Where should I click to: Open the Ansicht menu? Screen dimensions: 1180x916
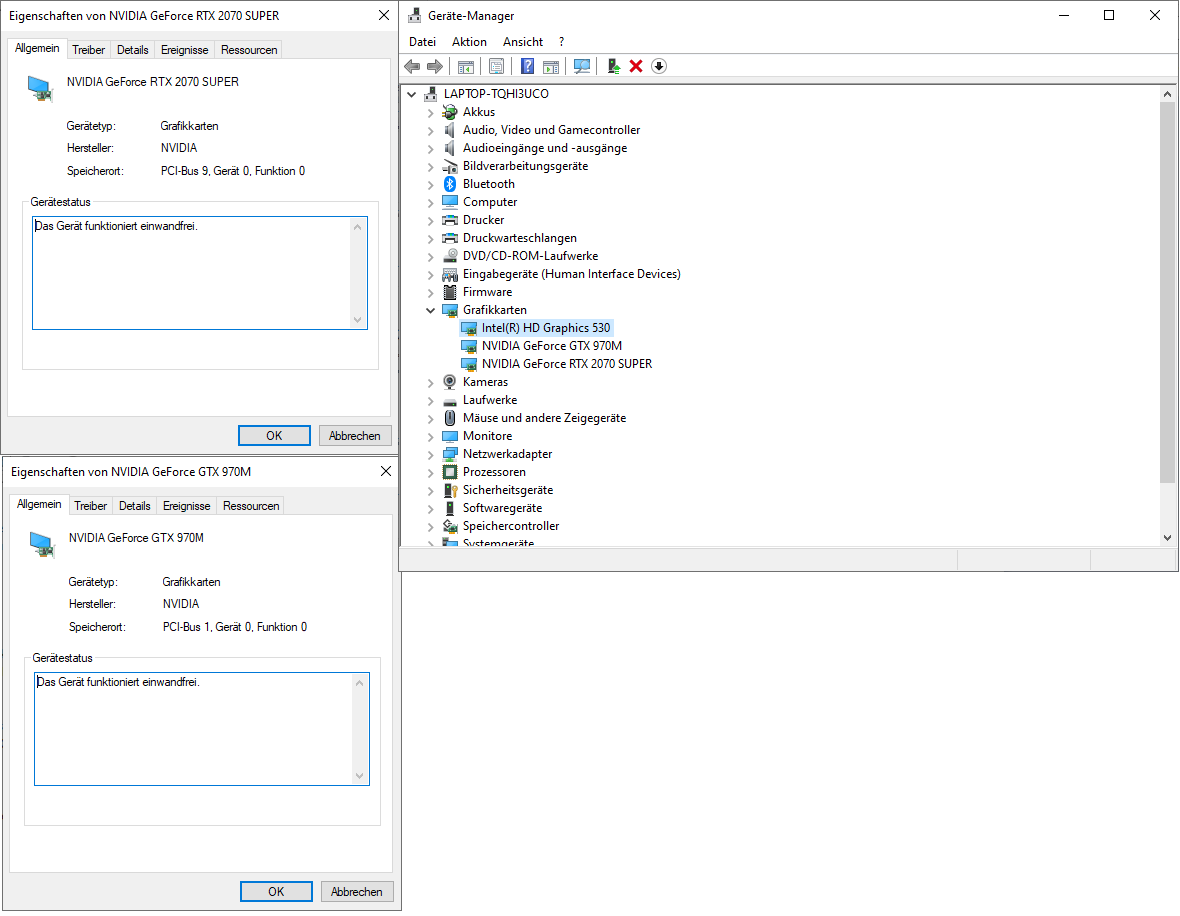522,42
